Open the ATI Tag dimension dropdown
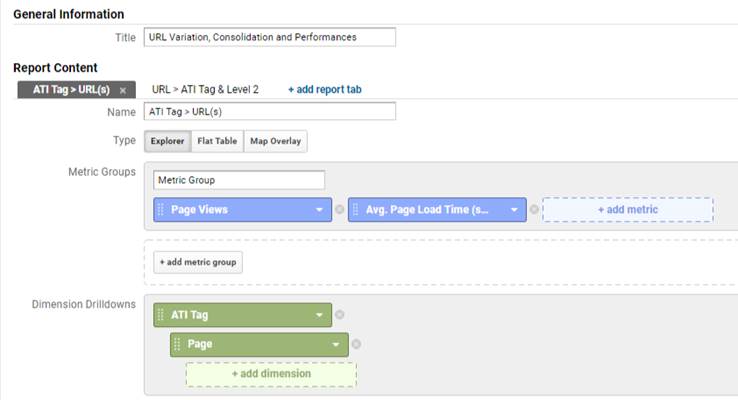Viewport: 738px width, 400px height. pos(319,315)
